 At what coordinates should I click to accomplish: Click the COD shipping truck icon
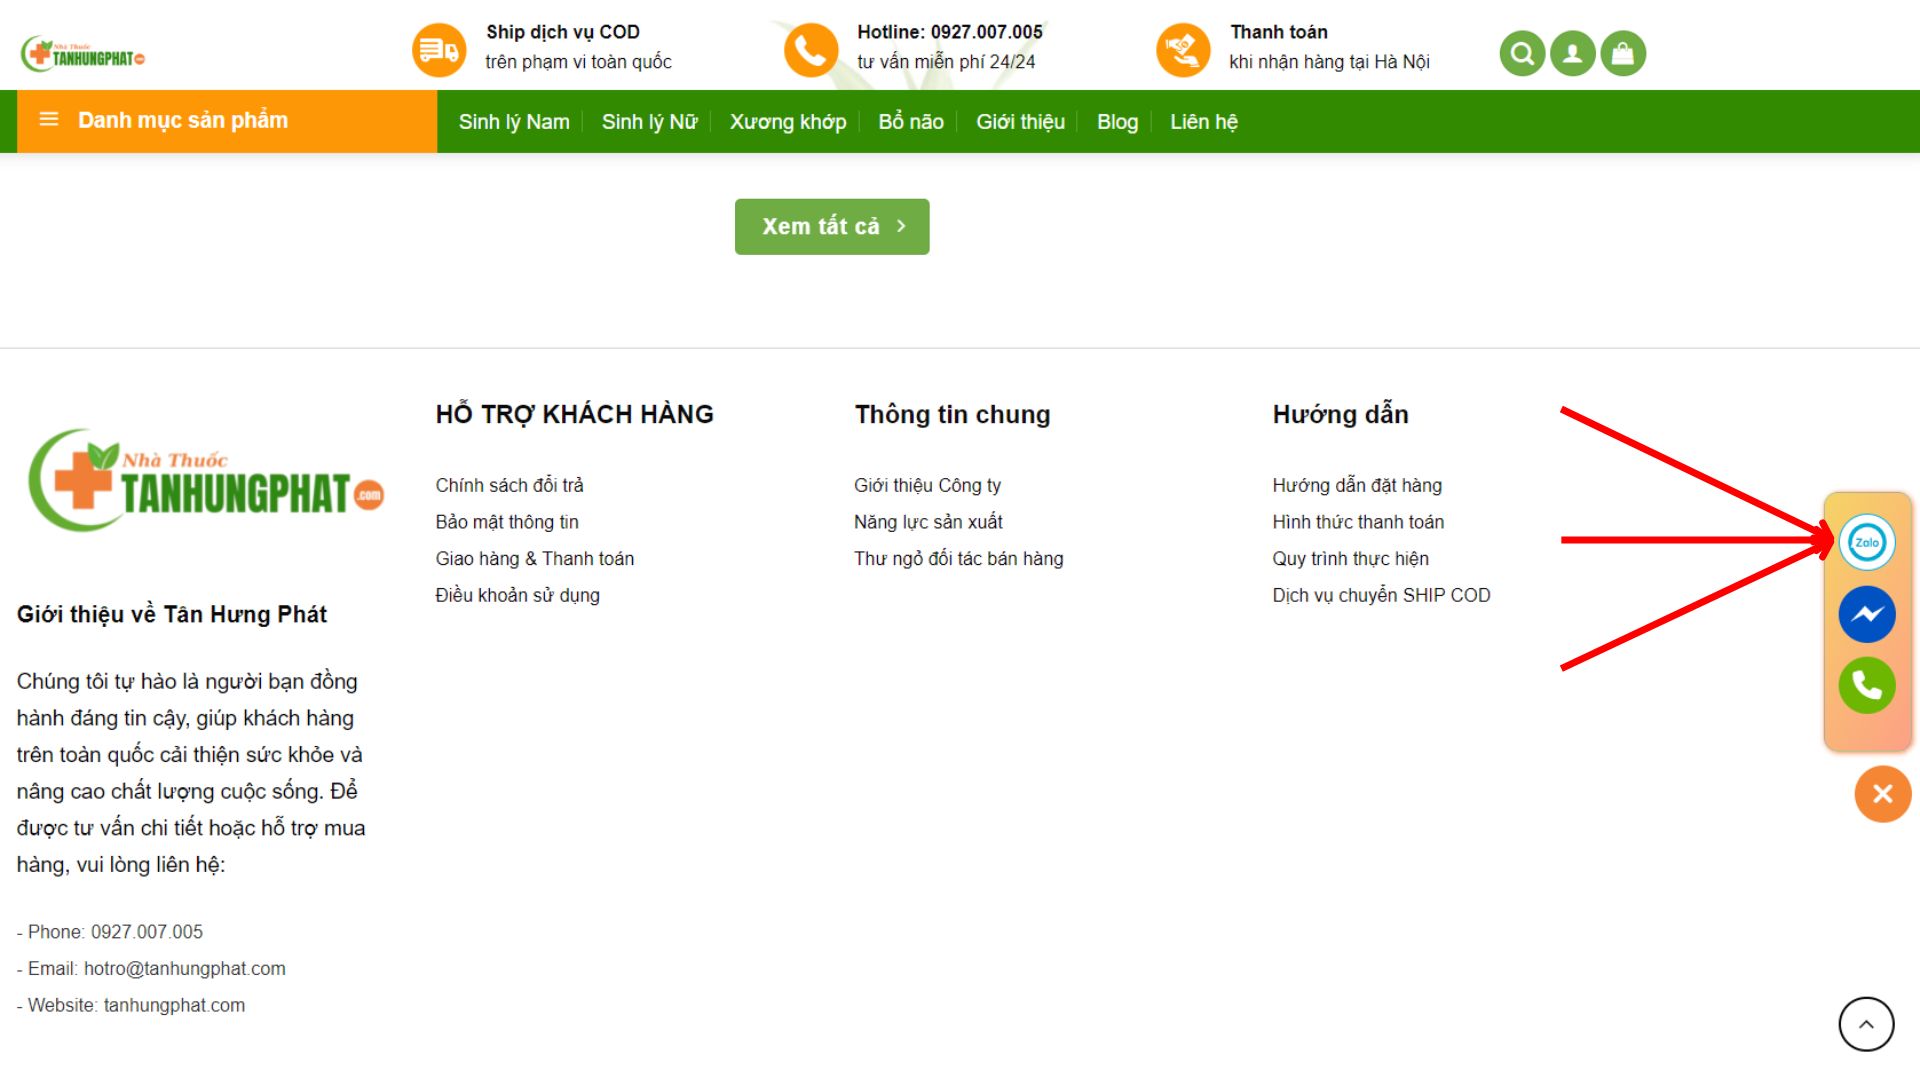point(439,50)
